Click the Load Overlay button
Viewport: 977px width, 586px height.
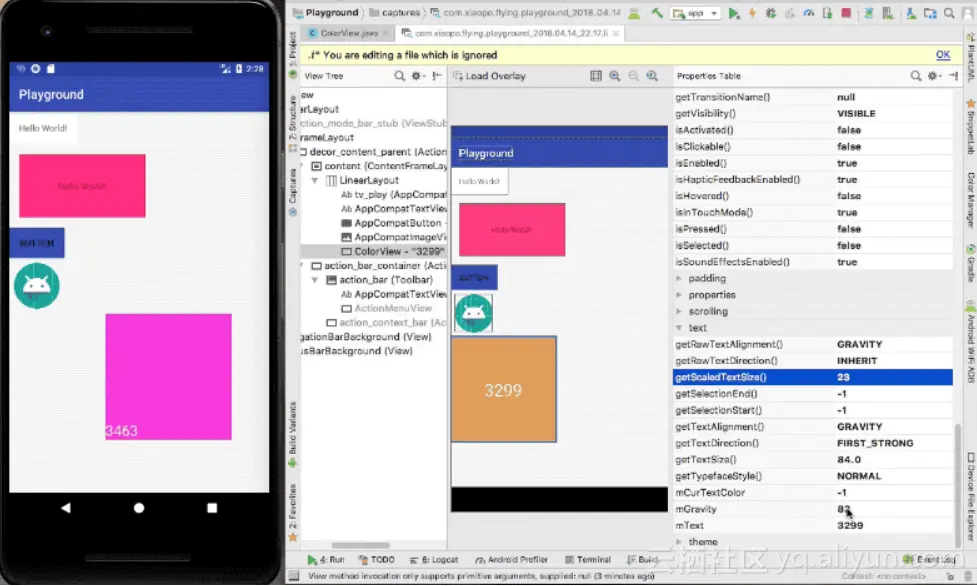click(x=489, y=76)
